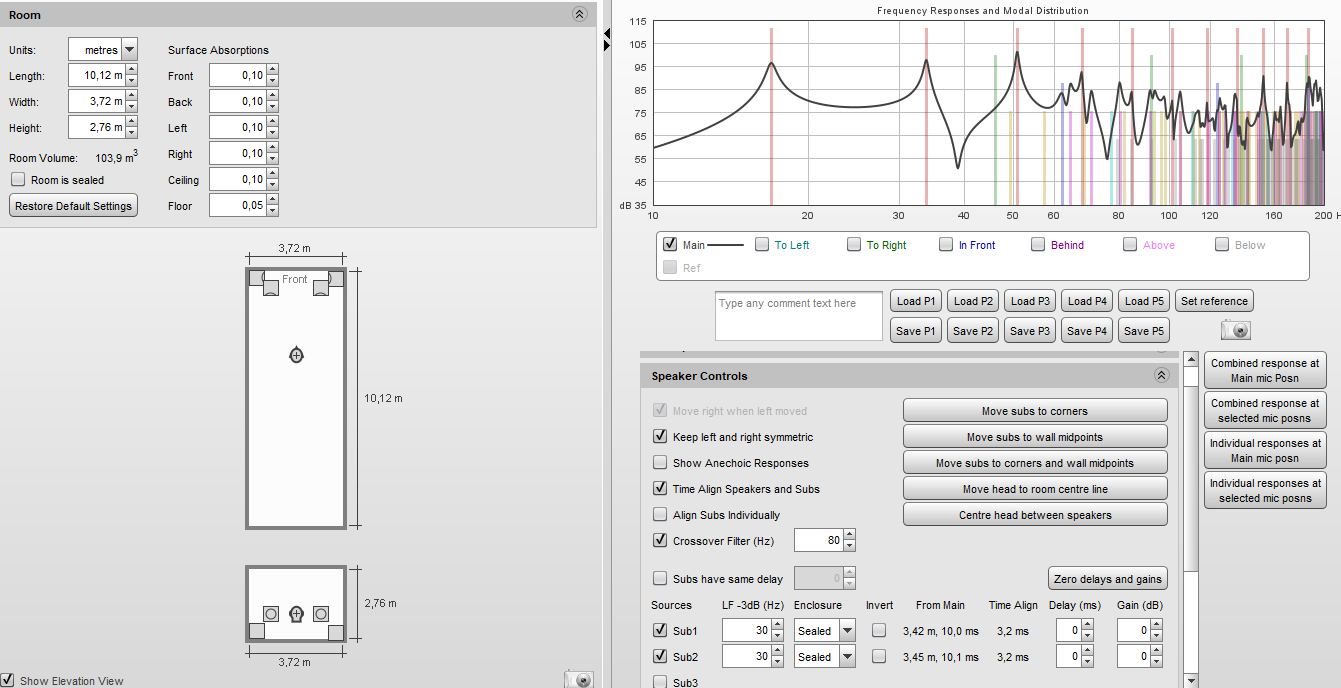
Task: Toggle Show Anechoic Responses checkbox
Action: point(660,463)
